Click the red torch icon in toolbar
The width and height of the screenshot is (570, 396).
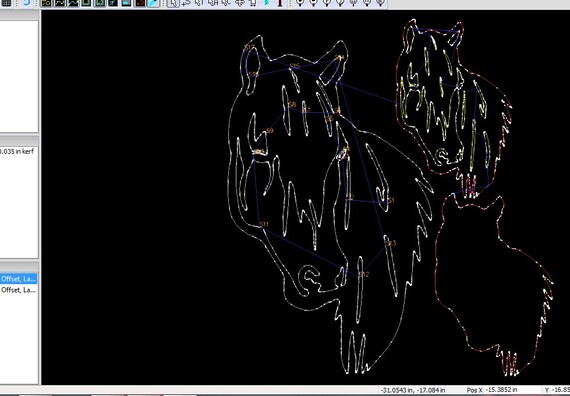coord(280,3)
